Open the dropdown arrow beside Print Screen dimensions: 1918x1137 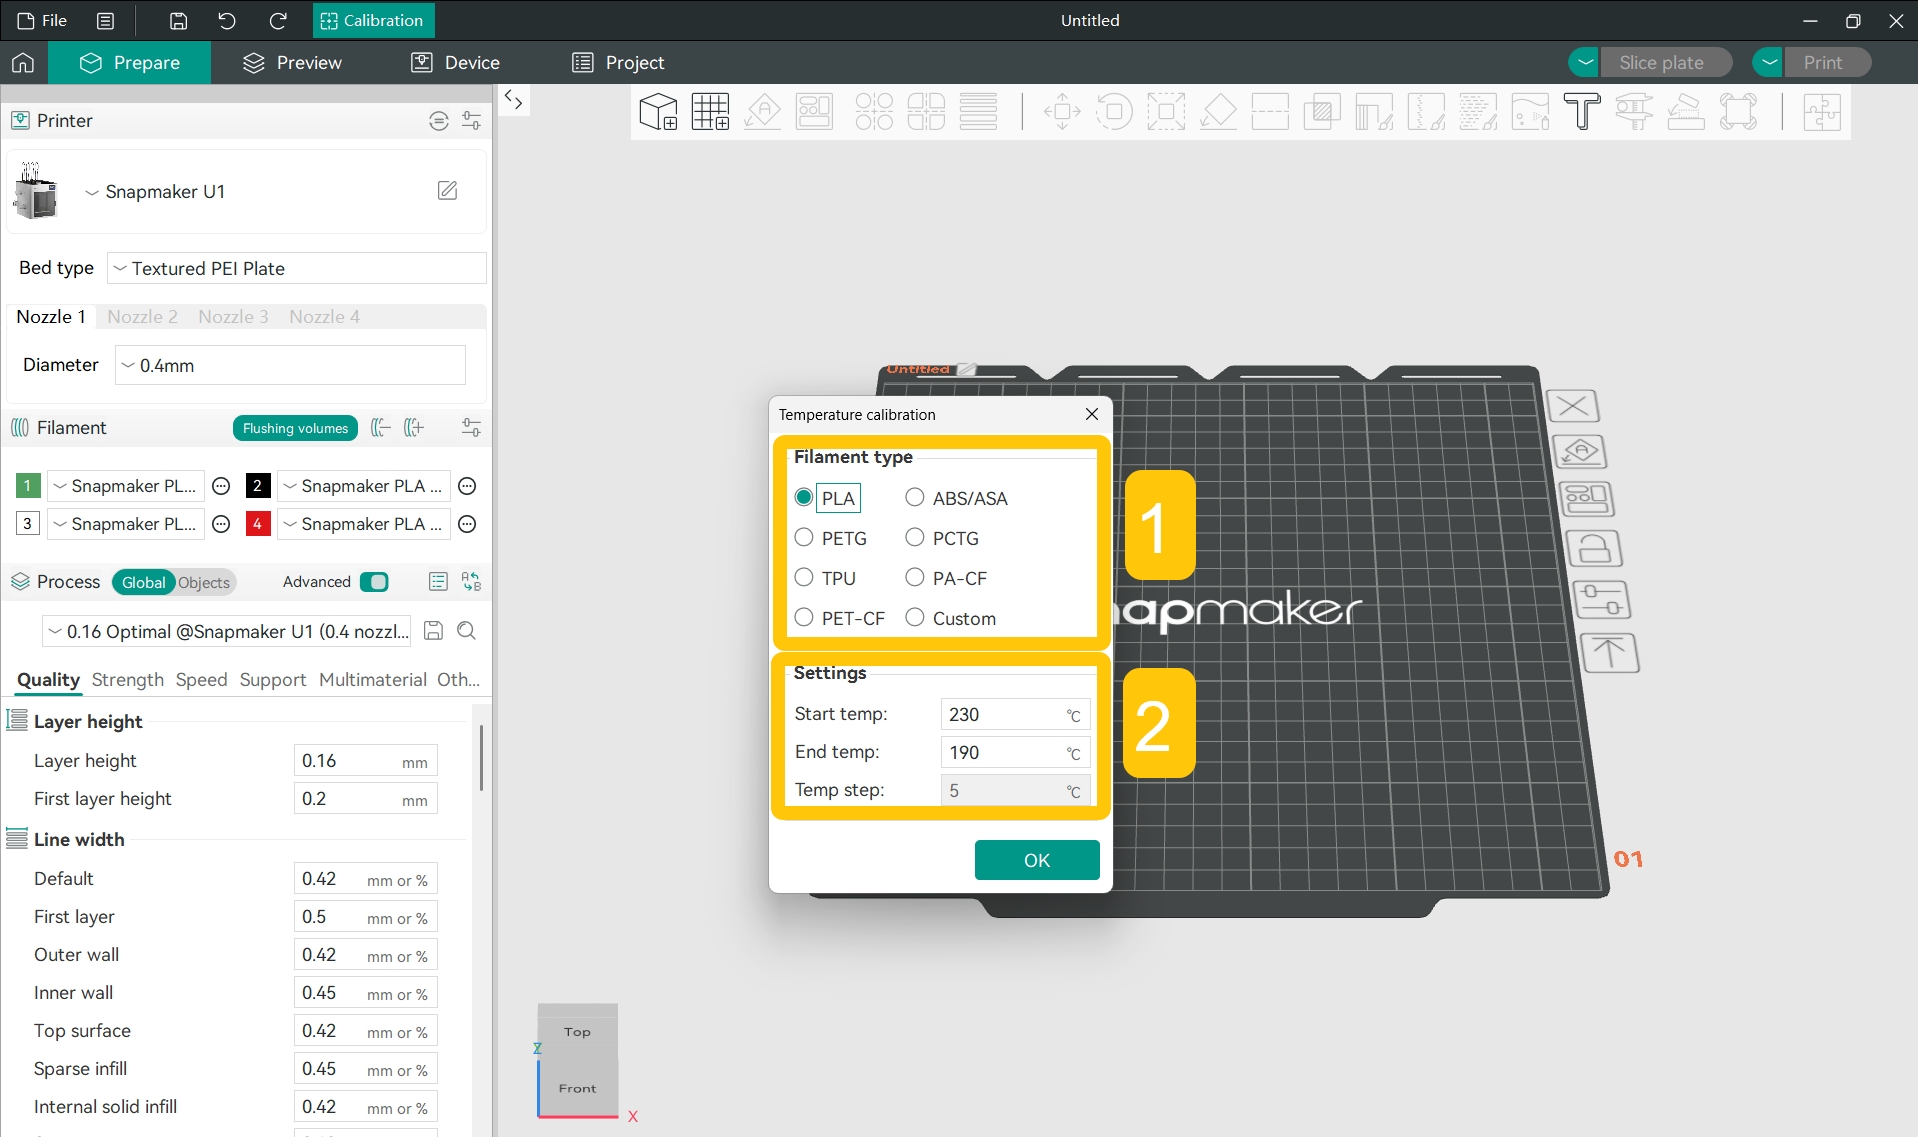(x=1769, y=62)
